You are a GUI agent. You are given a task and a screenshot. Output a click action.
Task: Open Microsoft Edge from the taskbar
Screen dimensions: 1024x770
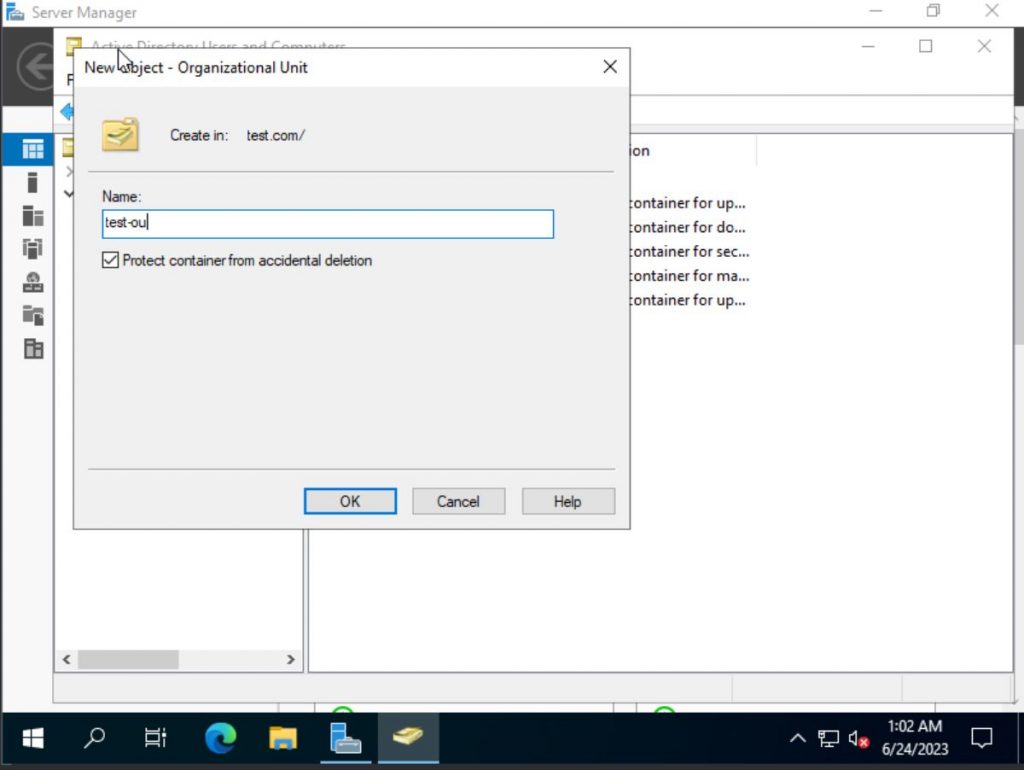click(x=220, y=738)
